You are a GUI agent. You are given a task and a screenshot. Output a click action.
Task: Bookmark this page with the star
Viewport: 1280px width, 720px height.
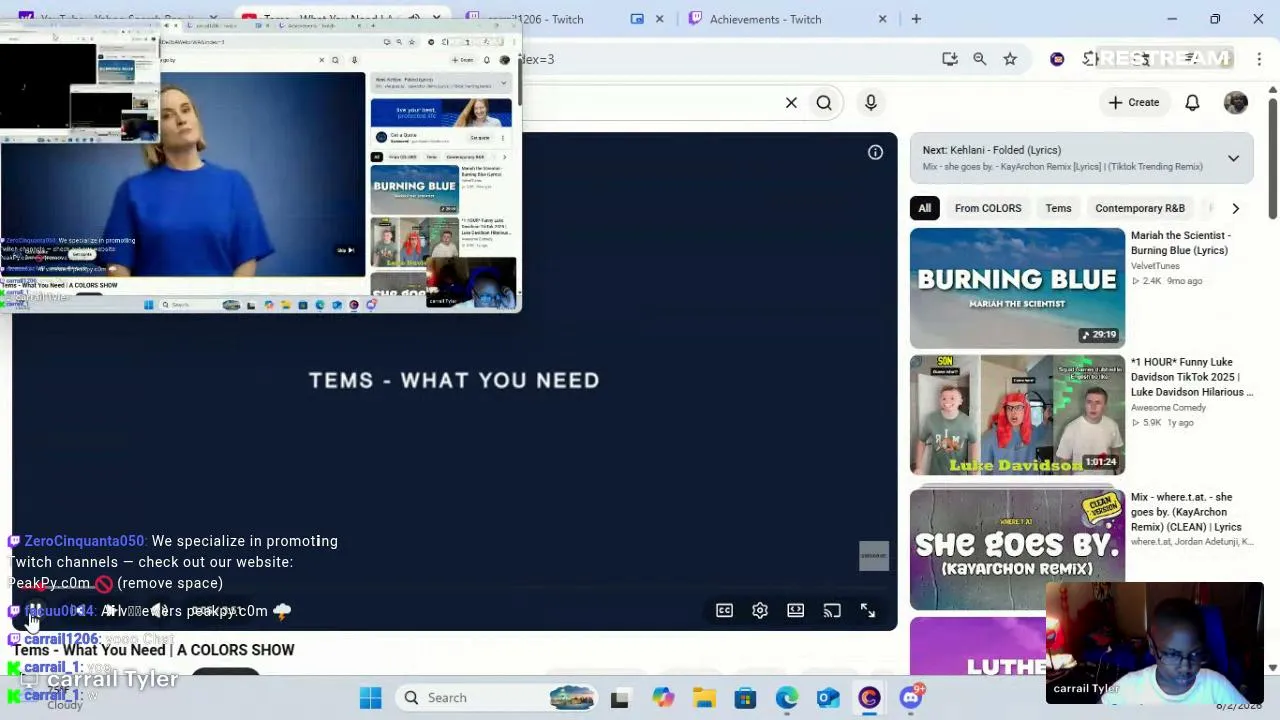[x=1010, y=59]
